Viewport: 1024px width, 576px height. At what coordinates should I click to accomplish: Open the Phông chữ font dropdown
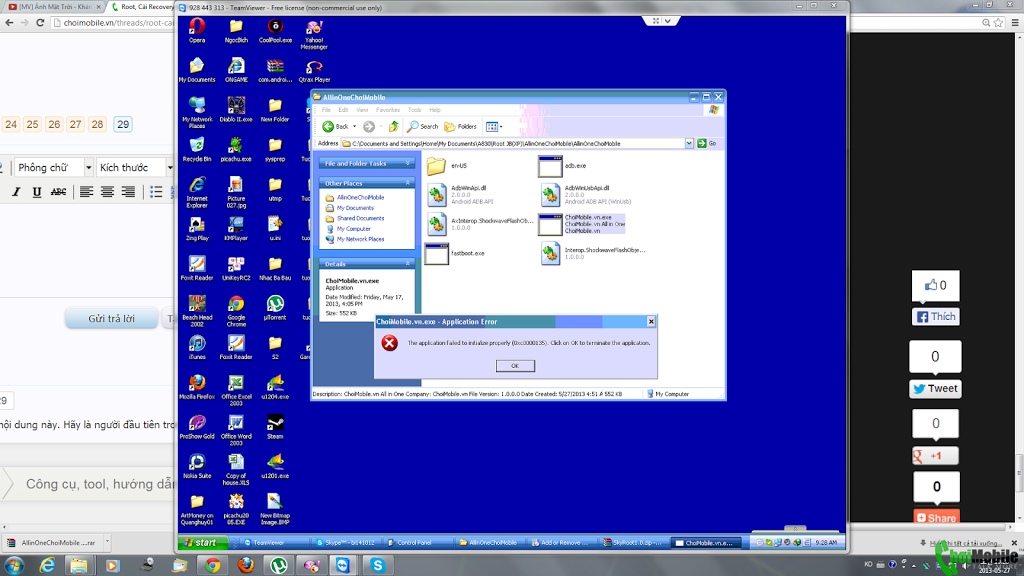(54, 168)
